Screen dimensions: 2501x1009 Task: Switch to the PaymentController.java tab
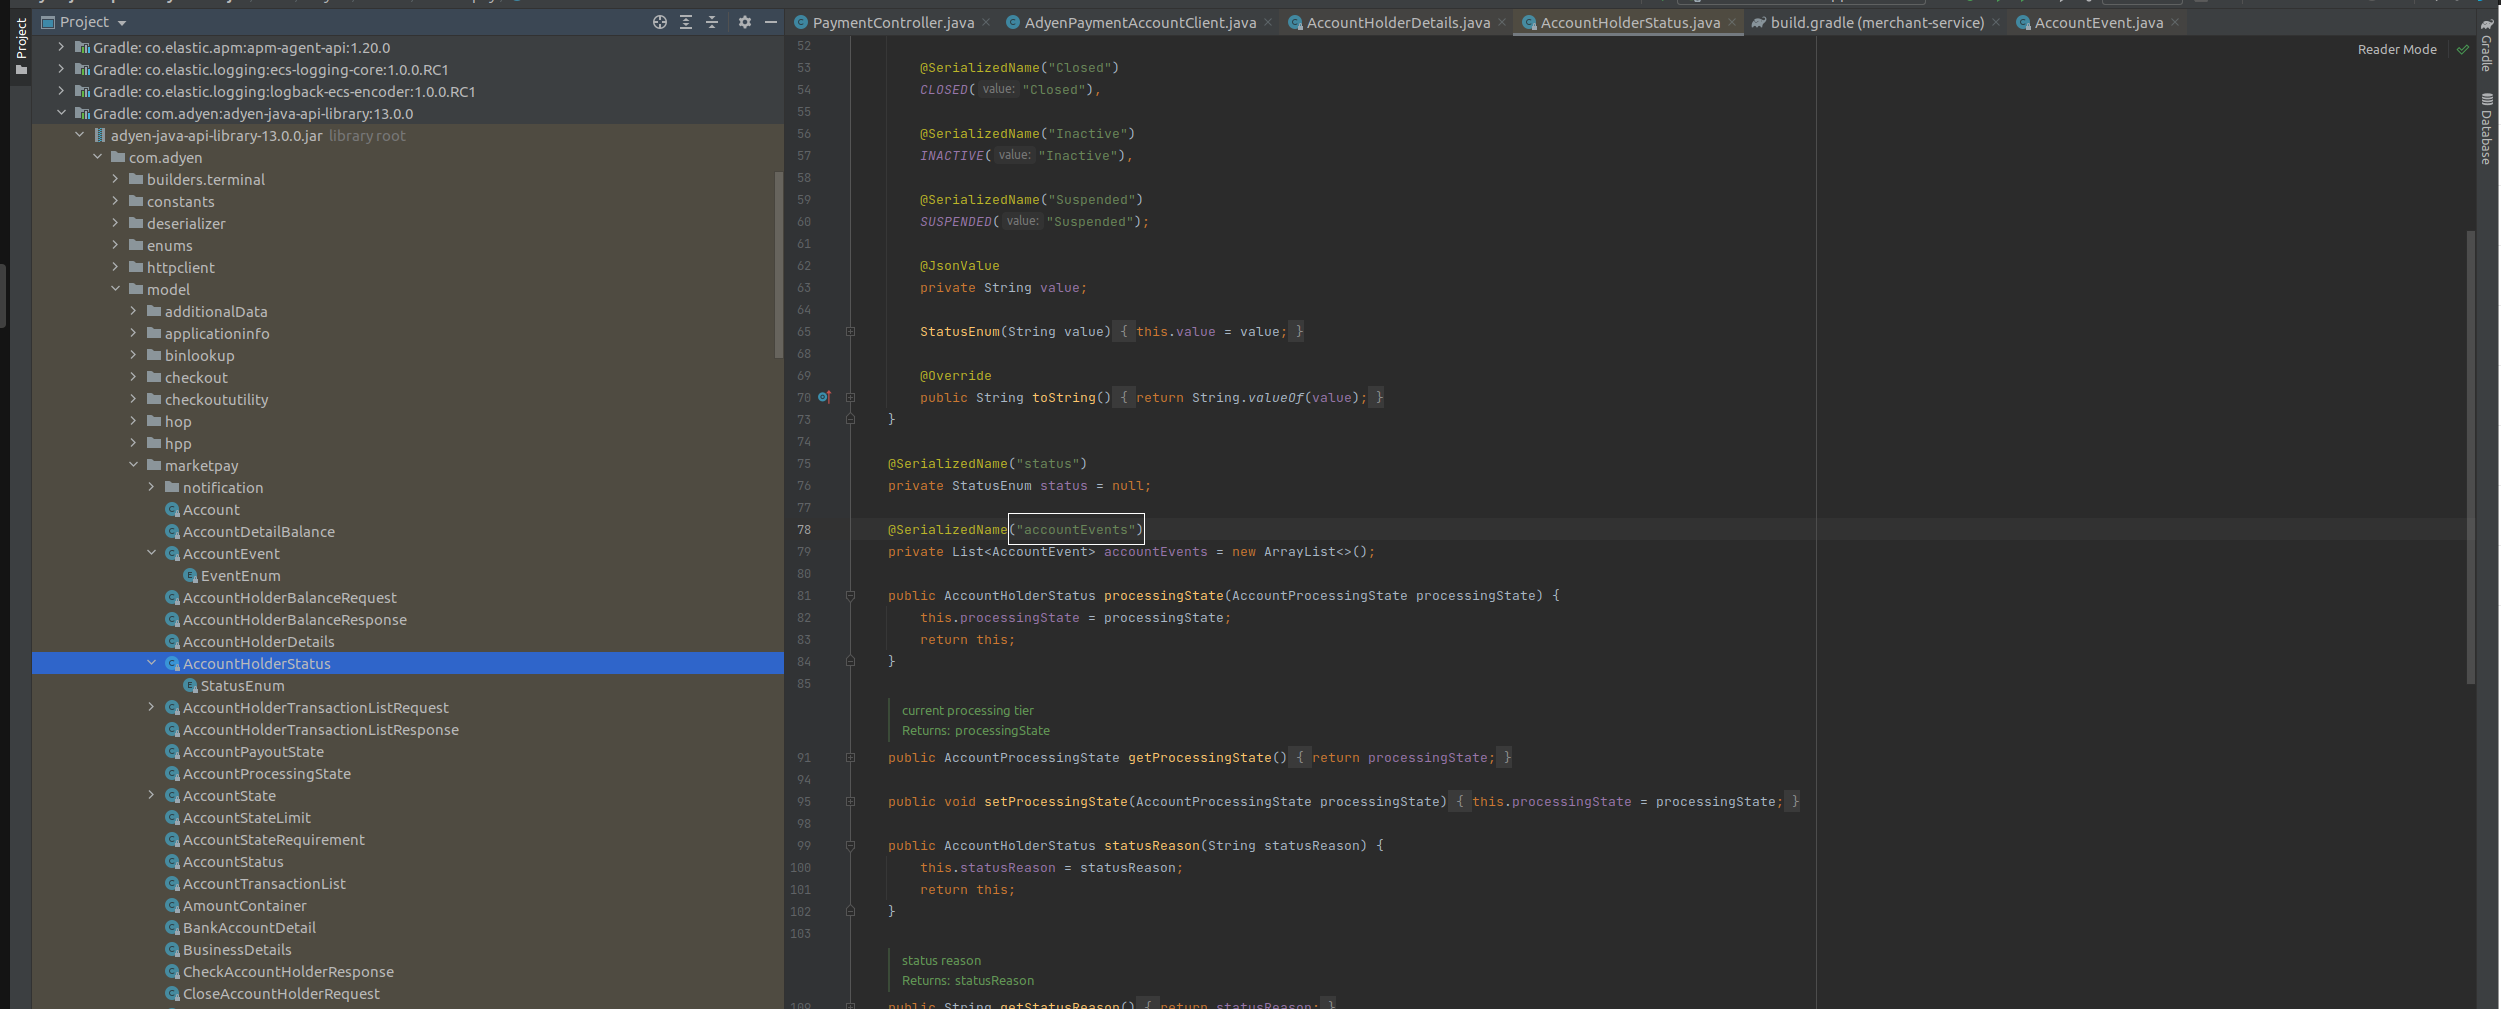886,21
